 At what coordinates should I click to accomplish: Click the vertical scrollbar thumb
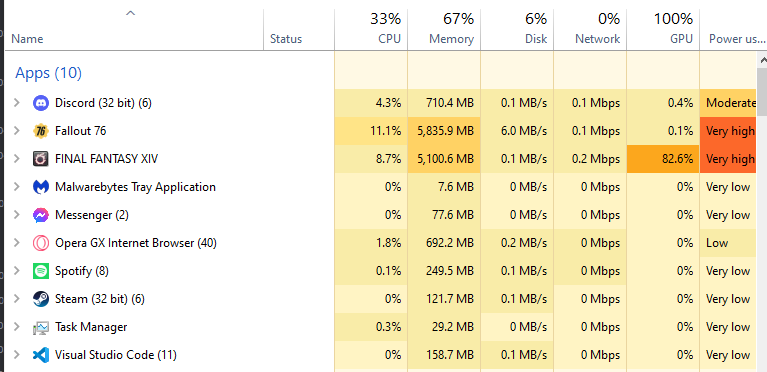[762, 92]
